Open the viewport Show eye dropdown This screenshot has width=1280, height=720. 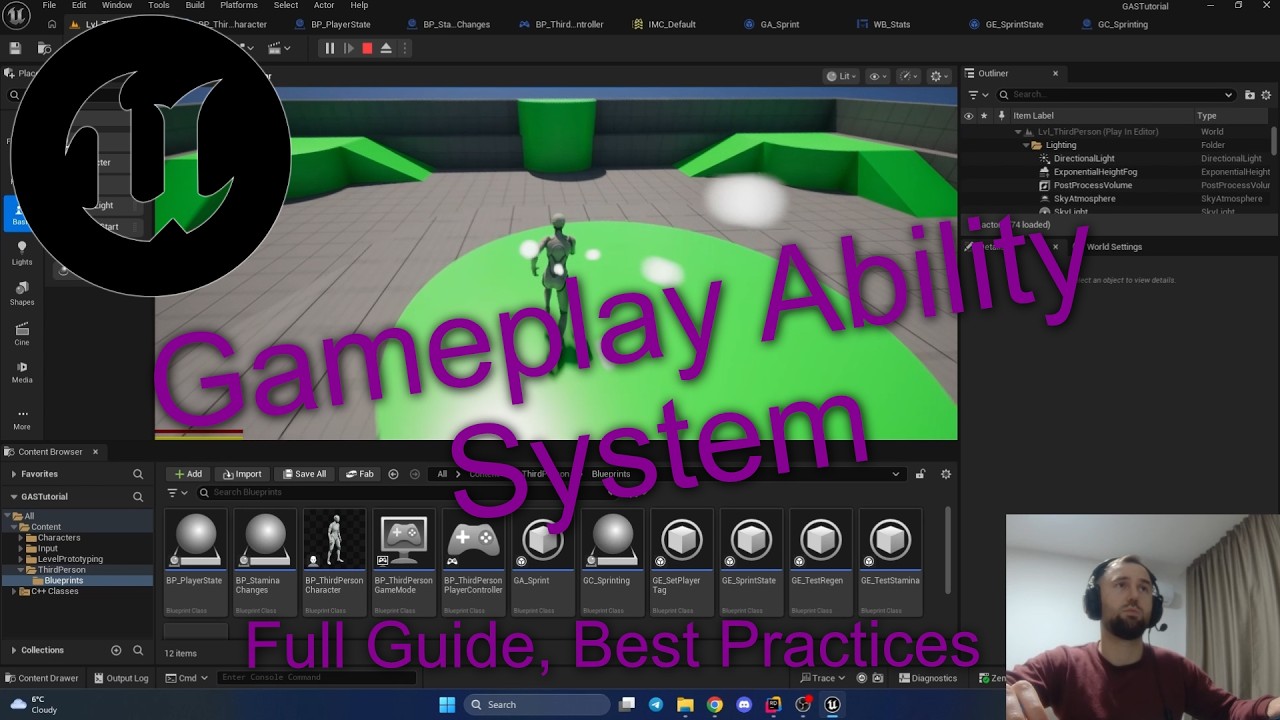coord(878,76)
